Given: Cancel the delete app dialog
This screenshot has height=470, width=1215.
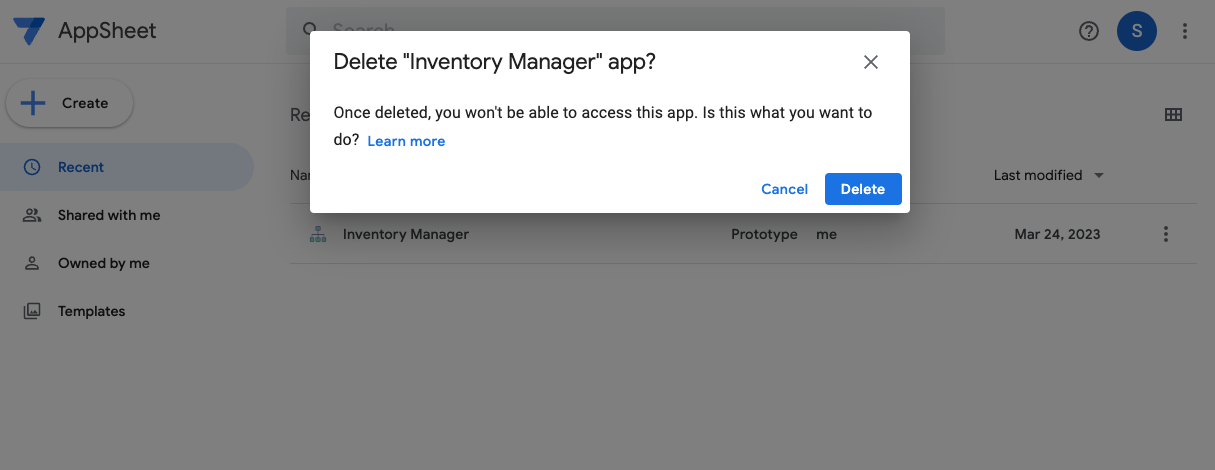Looking at the screenshot, I should (784, 189).
